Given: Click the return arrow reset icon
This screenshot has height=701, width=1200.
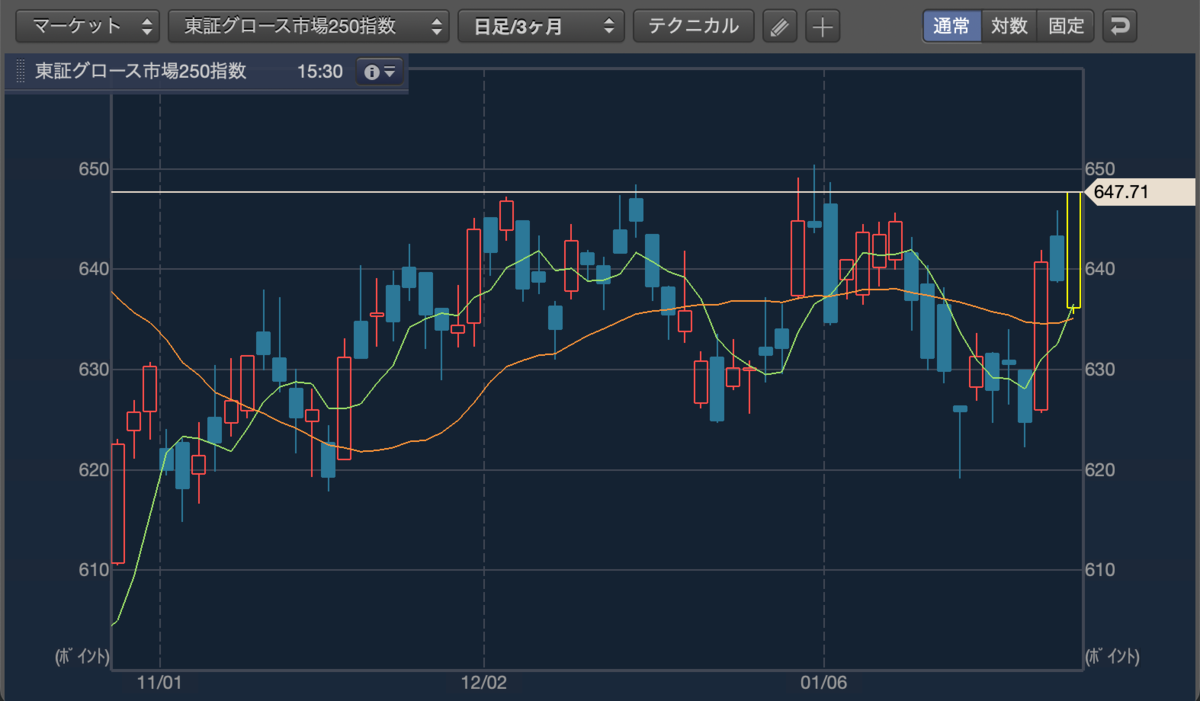Looking at the screenshot, I should coord(1120,26).
